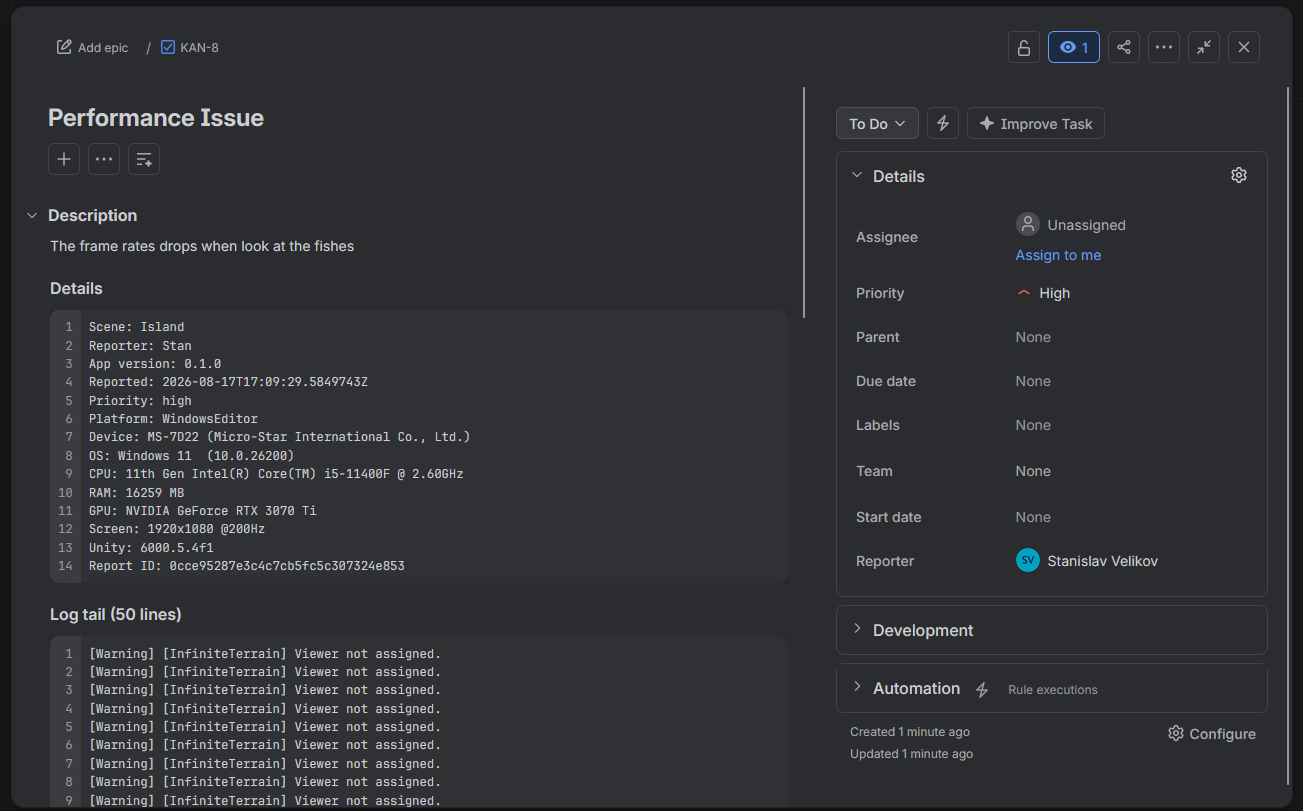
Task: Set the Team field value
Action: (x=1033, y=471)
